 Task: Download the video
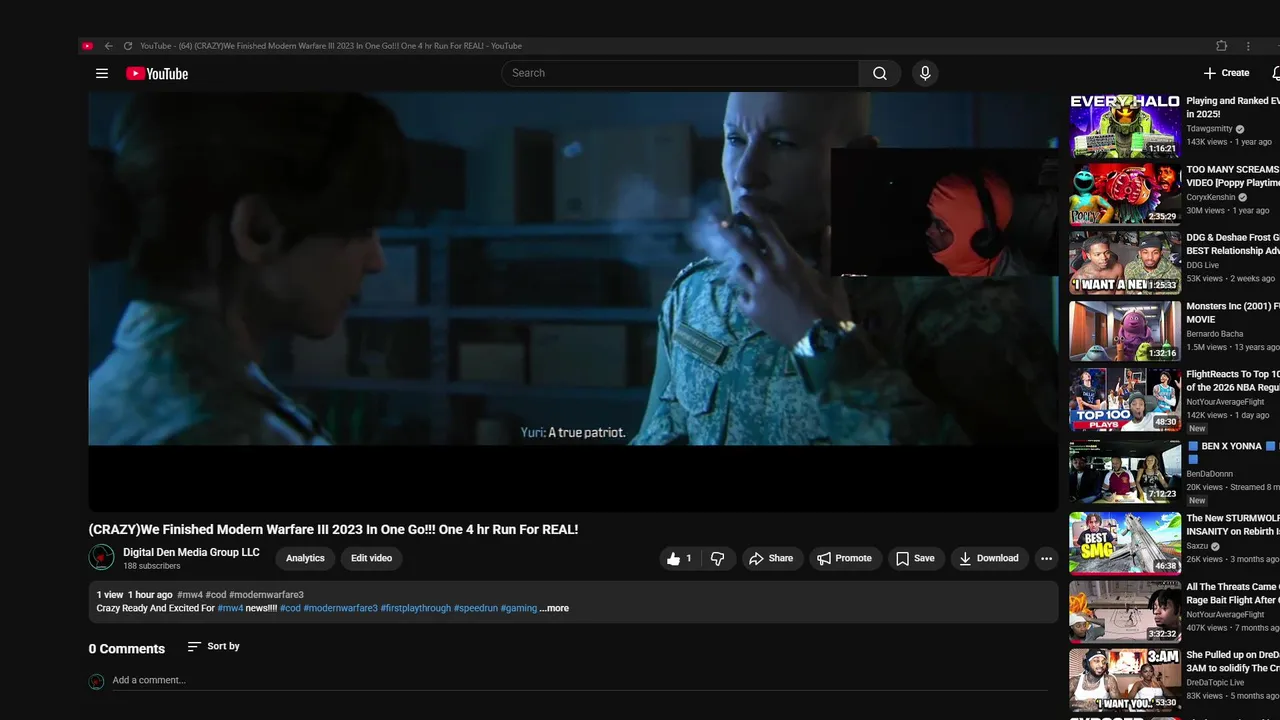[x=988, y=559]
